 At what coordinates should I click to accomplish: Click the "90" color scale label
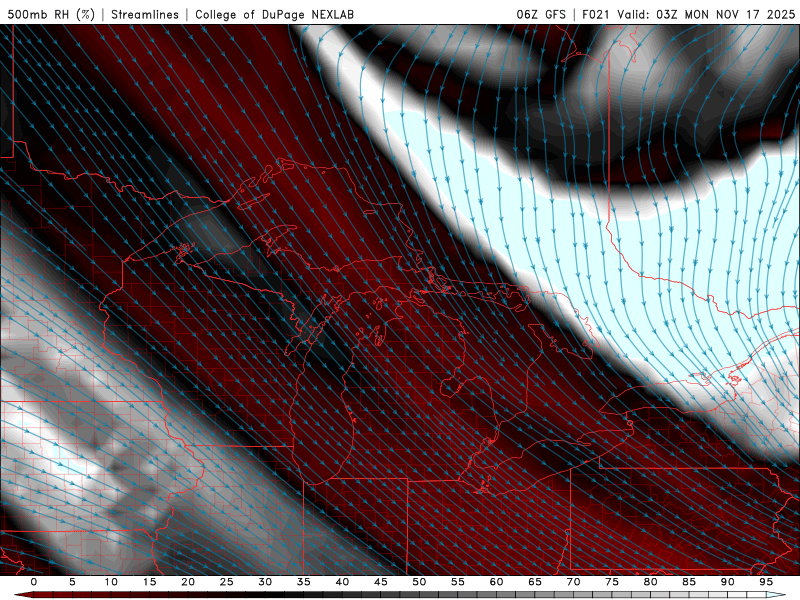point(727,582)
